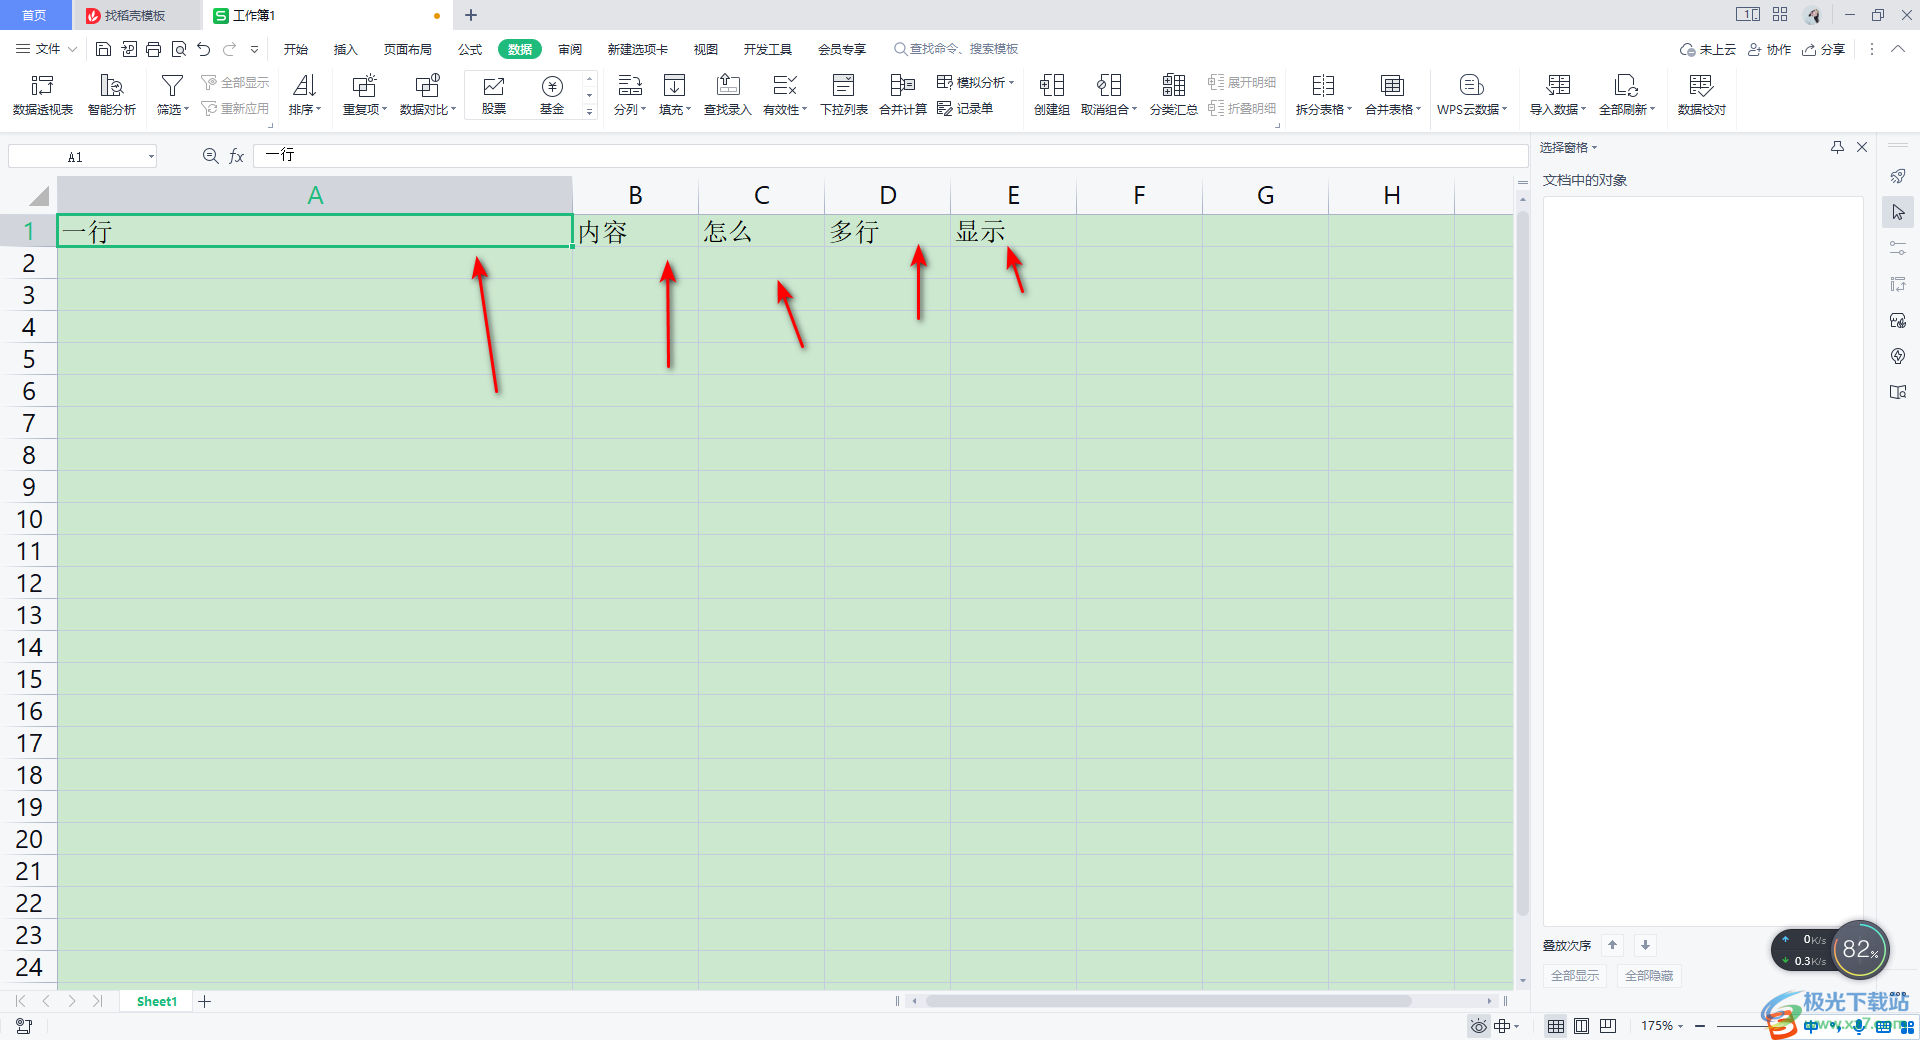The width and height of the screenshot is (1920, 1040).
Task: Open the 排序 sort tool
Action: pos(305,95)
